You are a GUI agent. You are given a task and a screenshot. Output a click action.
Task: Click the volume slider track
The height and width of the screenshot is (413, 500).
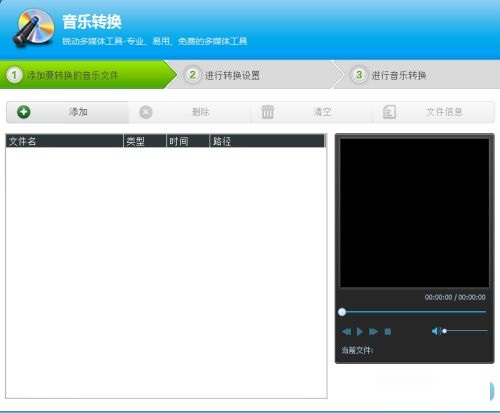tap(466, 331)
